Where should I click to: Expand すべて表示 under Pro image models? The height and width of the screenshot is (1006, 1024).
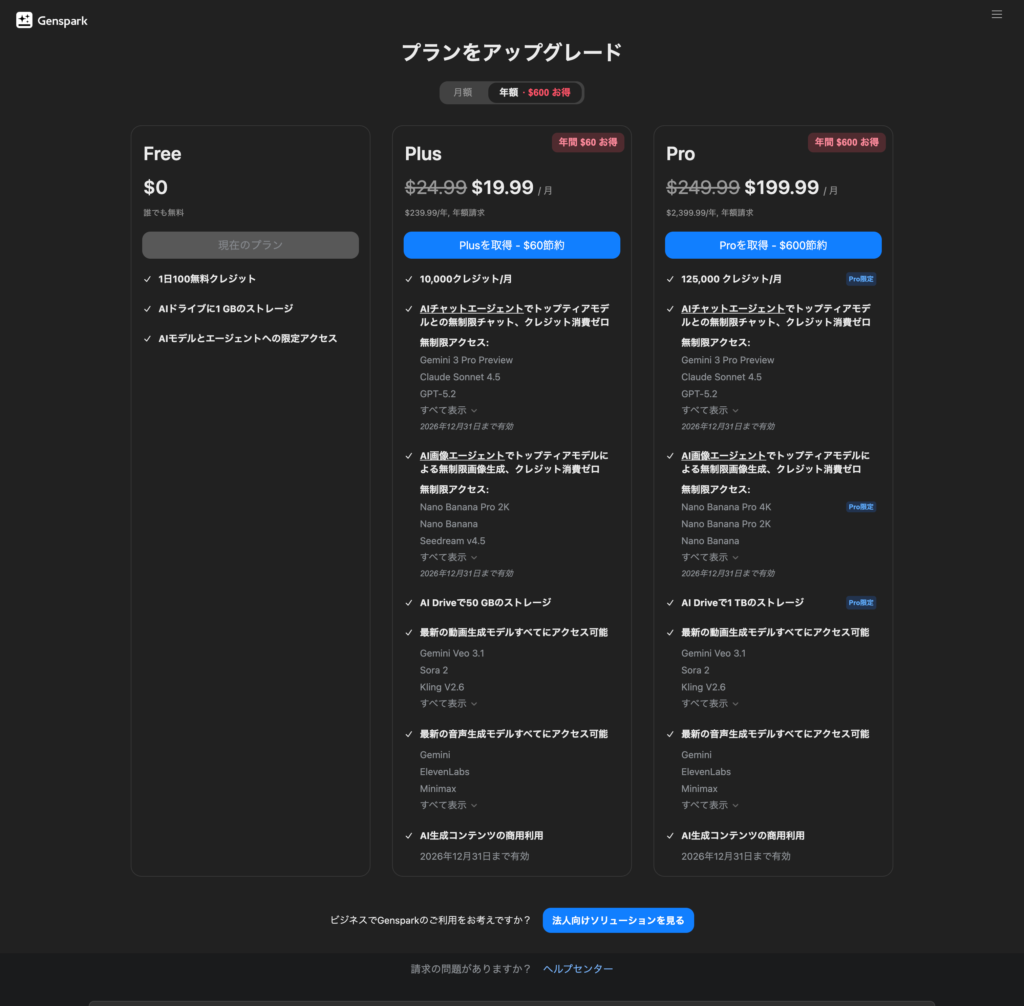708,557
